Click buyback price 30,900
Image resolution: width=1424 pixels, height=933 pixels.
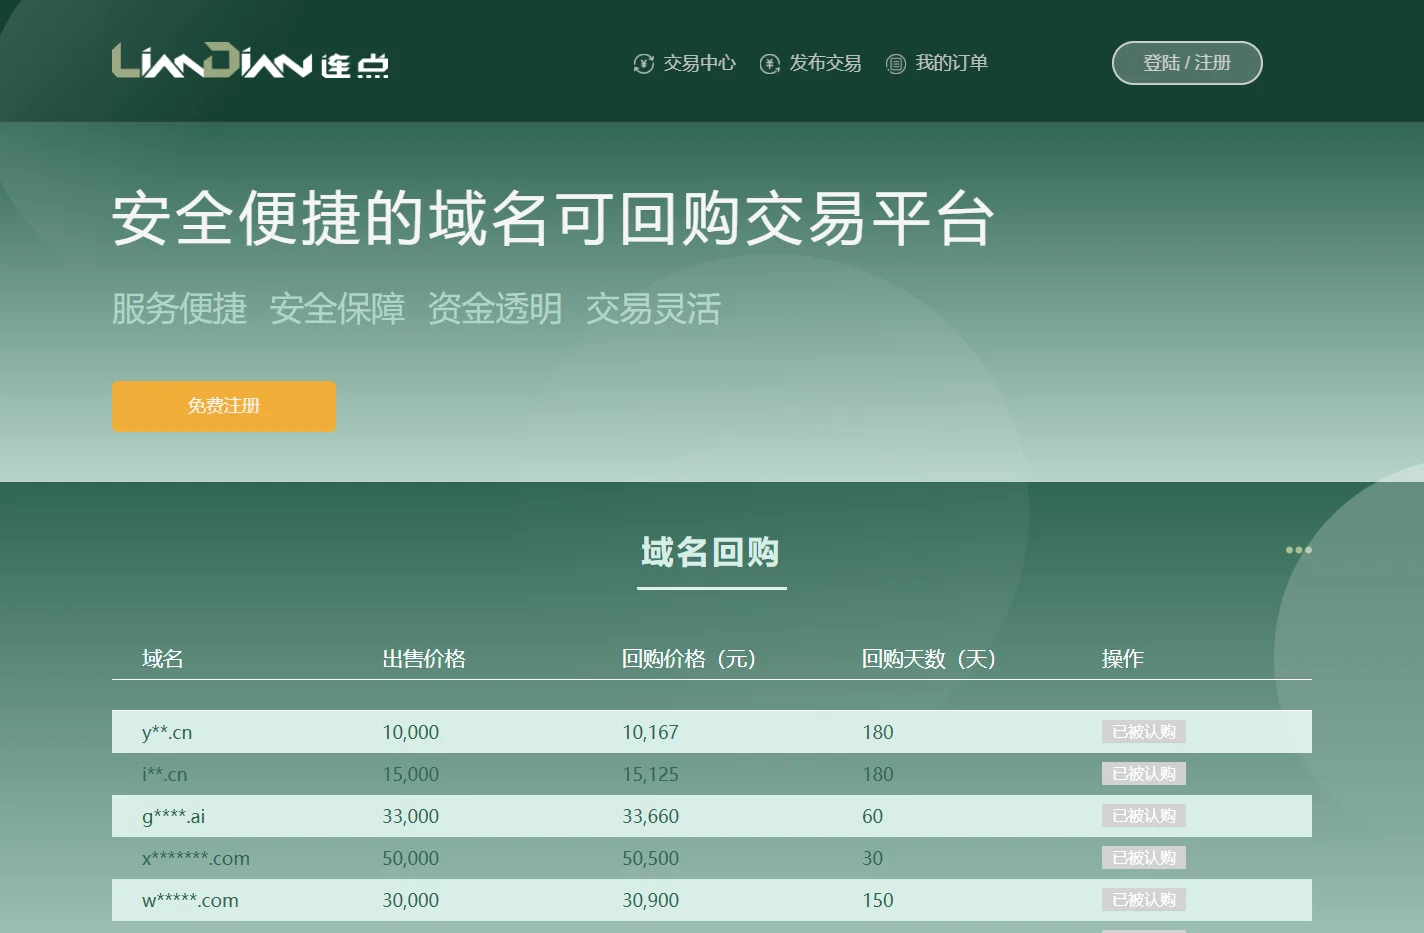click(651, 900)
